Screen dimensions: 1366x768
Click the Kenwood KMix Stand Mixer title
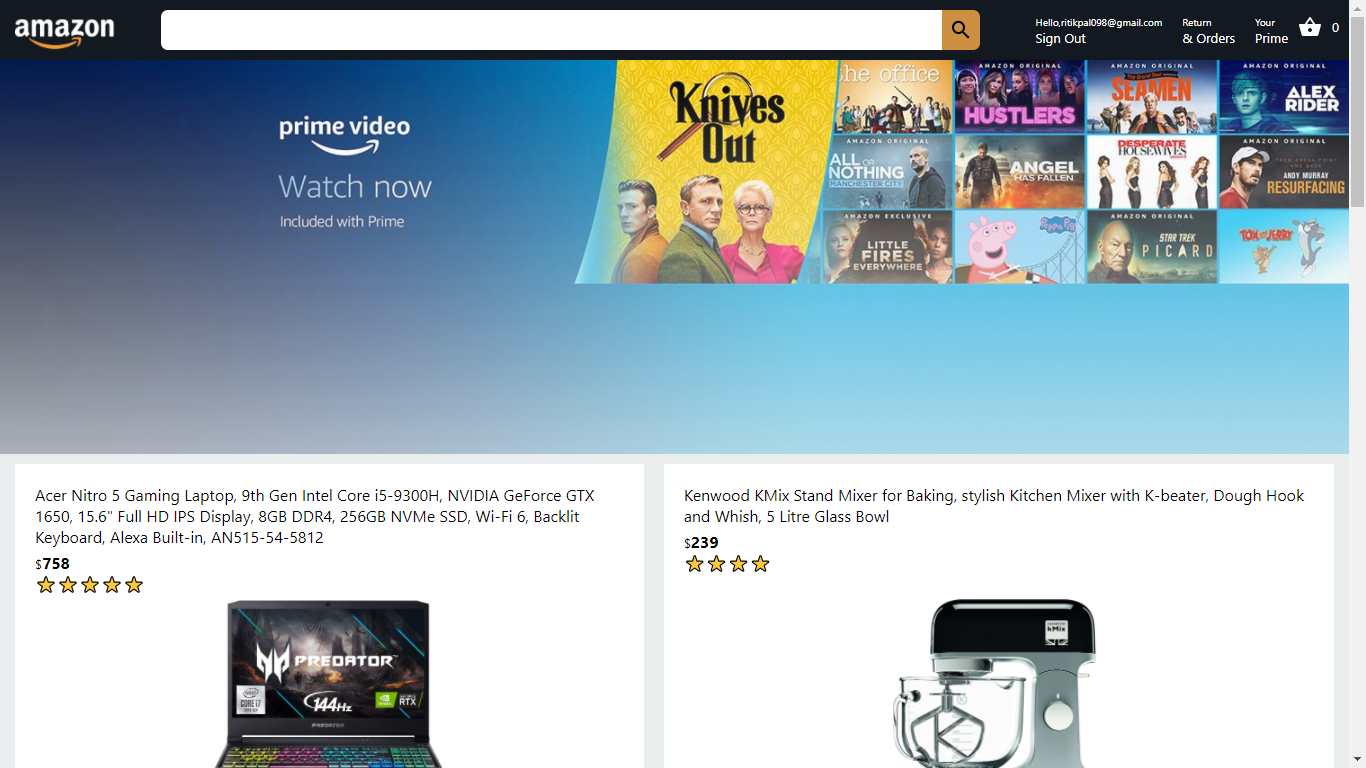click(994, 506)
